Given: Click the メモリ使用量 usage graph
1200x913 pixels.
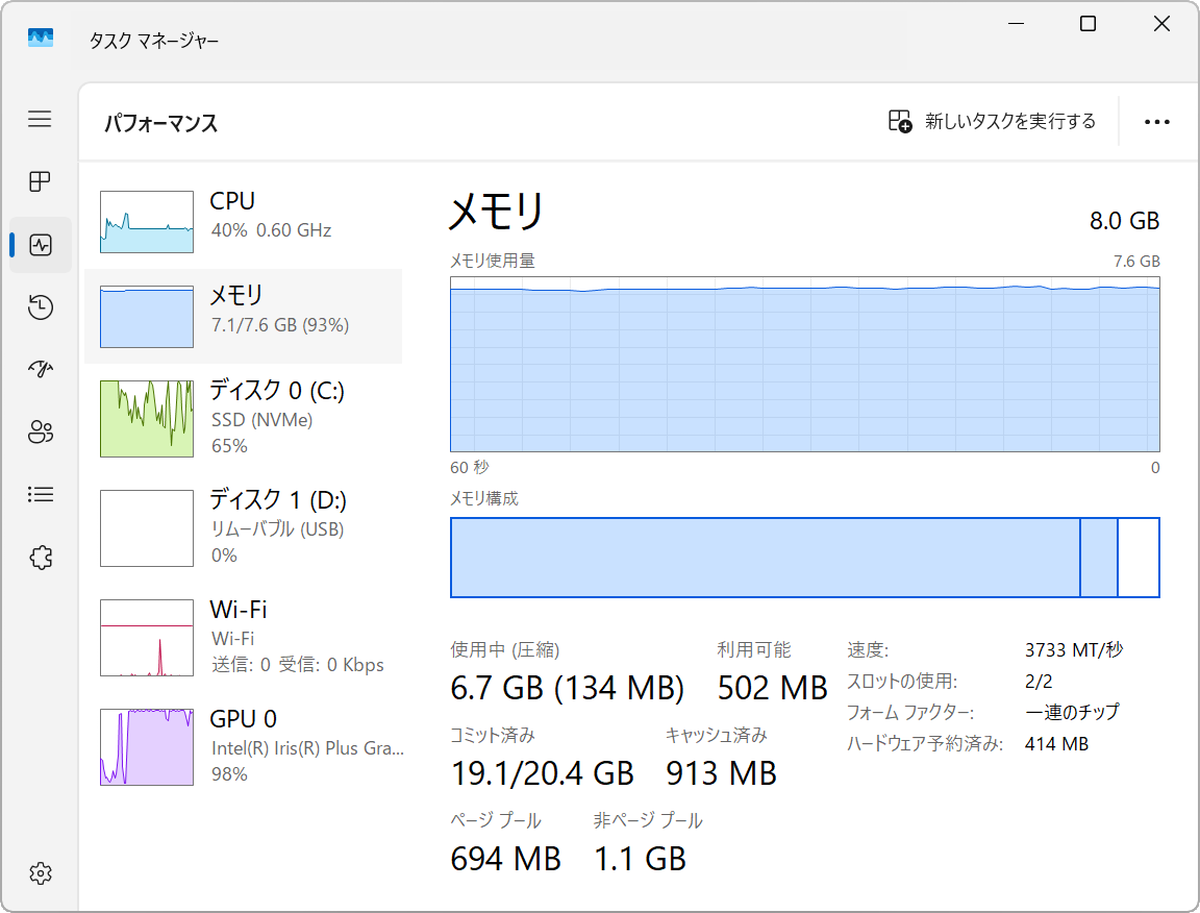Looking at the screenshot, I should [805, 365].
